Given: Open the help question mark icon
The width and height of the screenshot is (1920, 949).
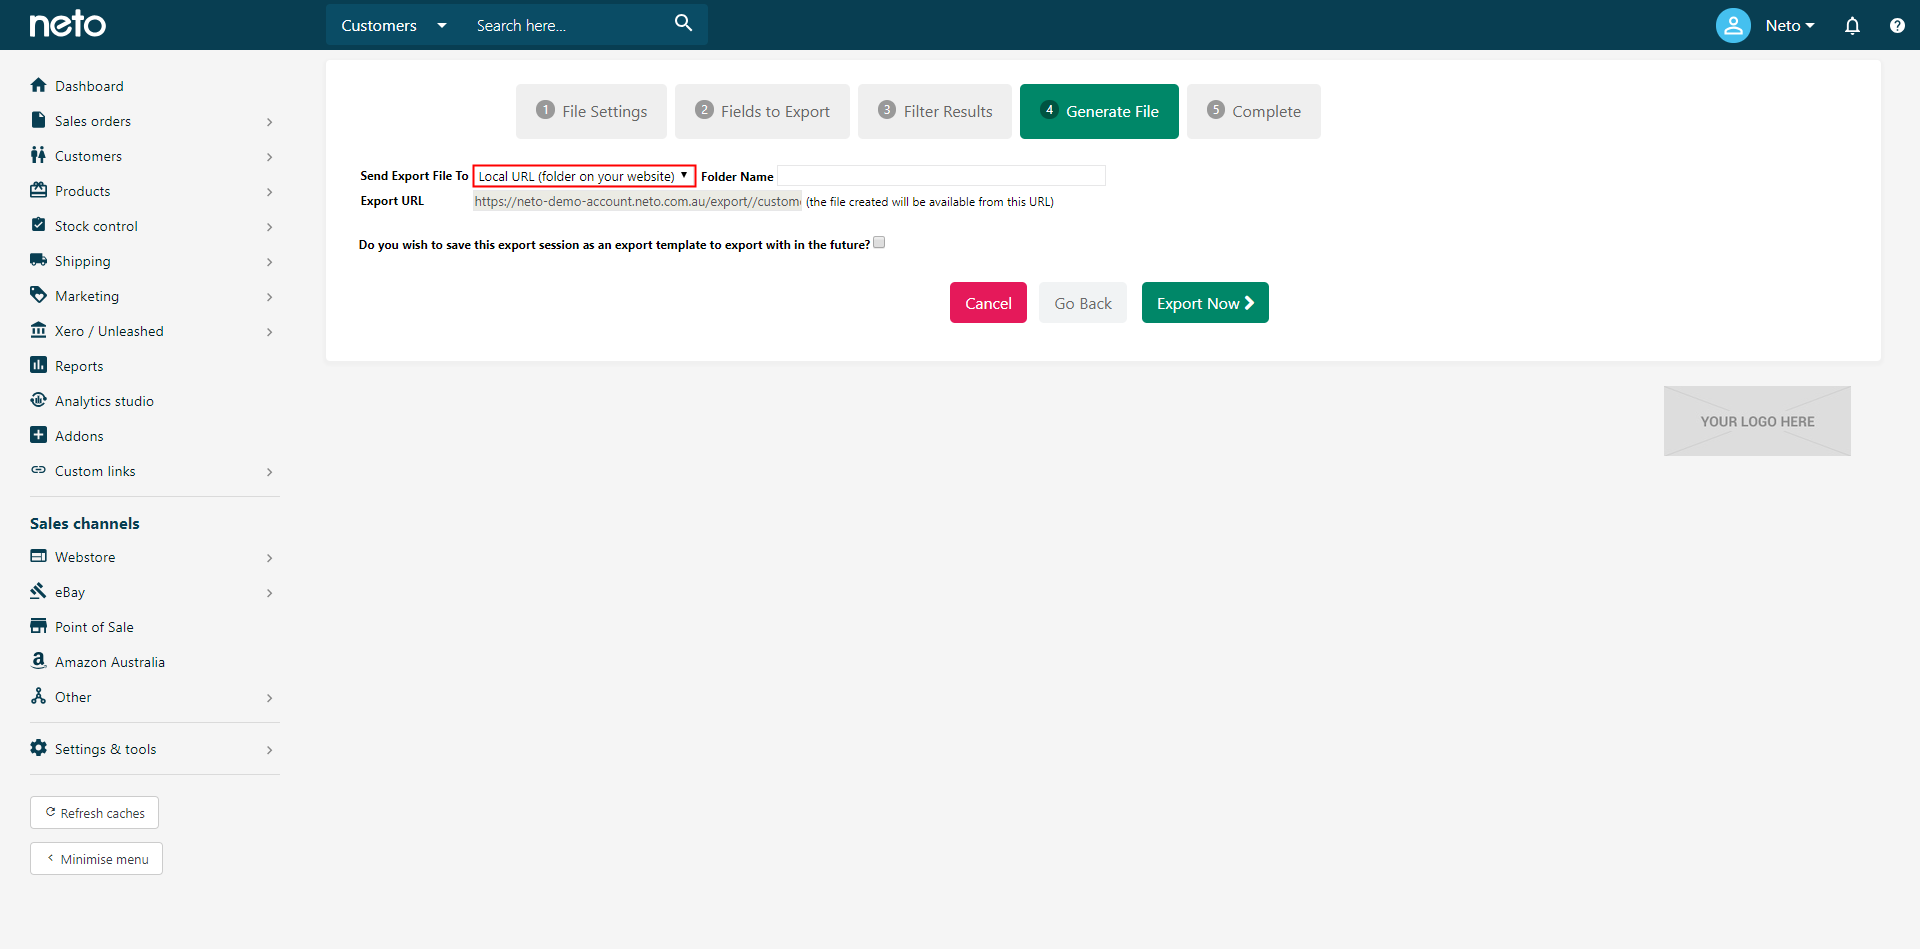Looking at the screenshot, I should 1897,26.
